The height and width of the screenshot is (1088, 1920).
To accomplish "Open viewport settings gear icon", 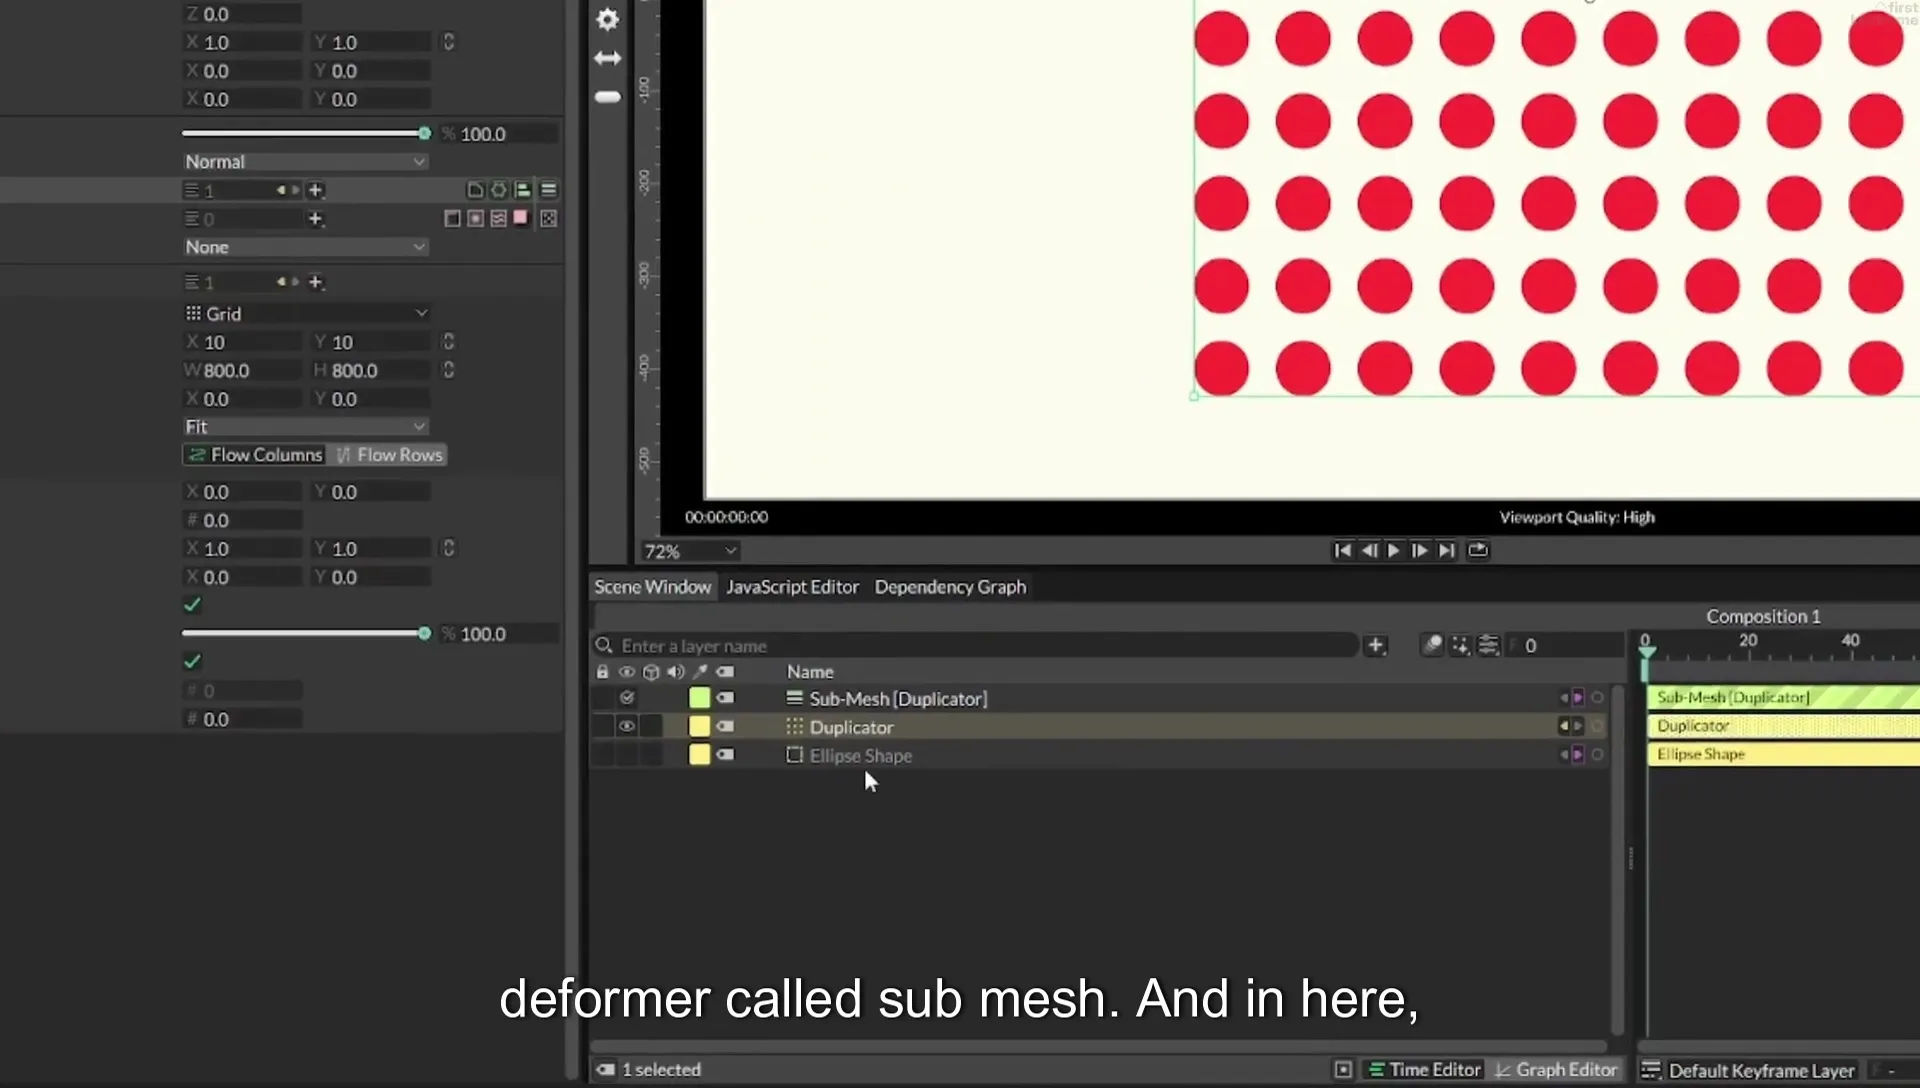I will pyautogui.click(x=607, y=19).
